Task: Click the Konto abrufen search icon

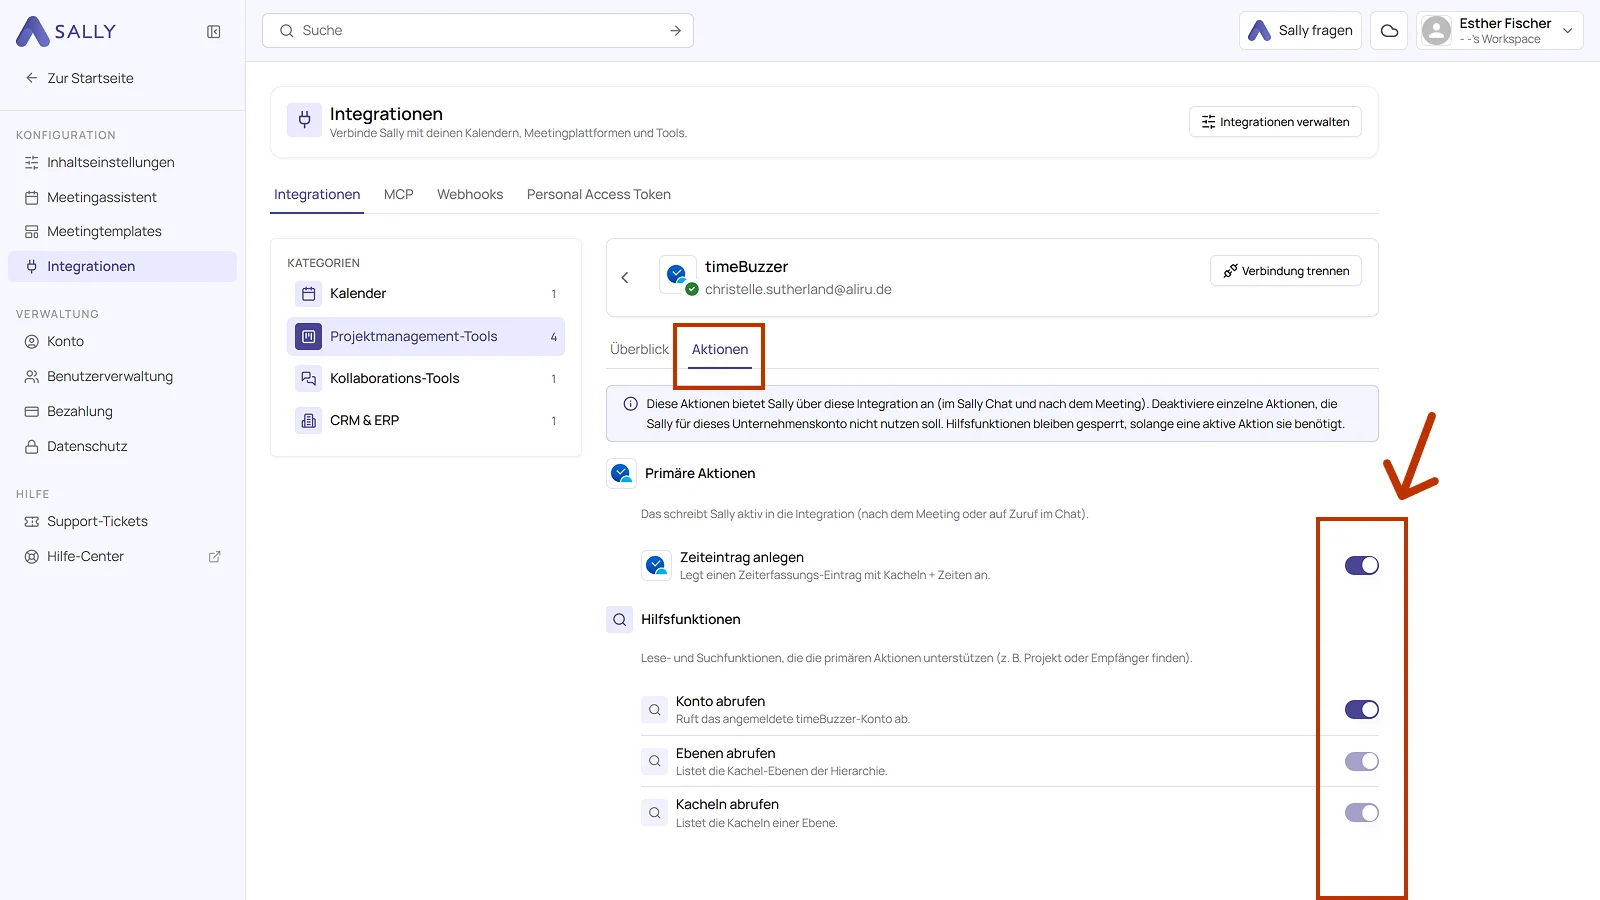Action: coord(654,710)
